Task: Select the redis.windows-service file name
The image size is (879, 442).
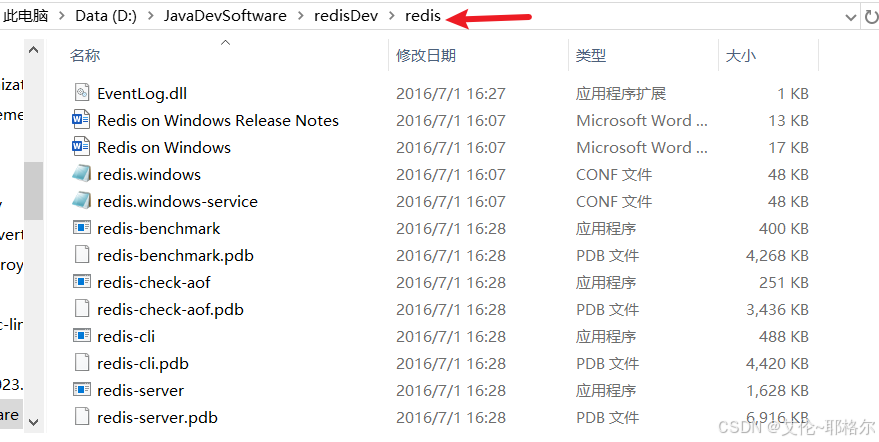Action: tap(177, 201)
